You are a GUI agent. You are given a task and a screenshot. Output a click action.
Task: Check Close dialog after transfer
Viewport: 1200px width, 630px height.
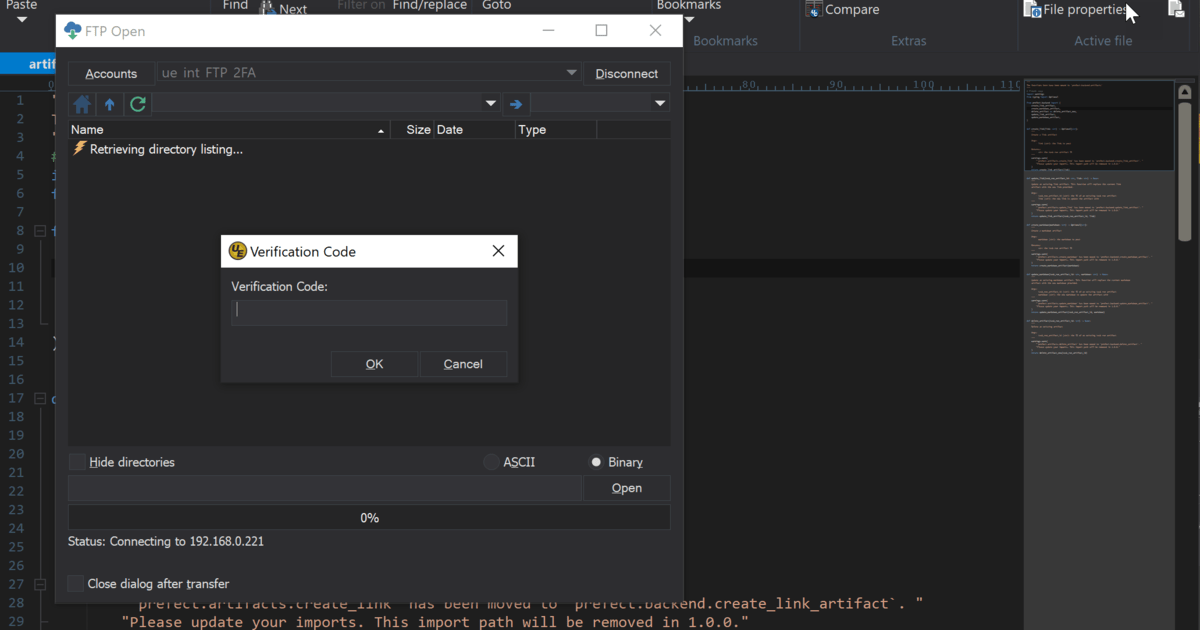[x=75, y=584]
